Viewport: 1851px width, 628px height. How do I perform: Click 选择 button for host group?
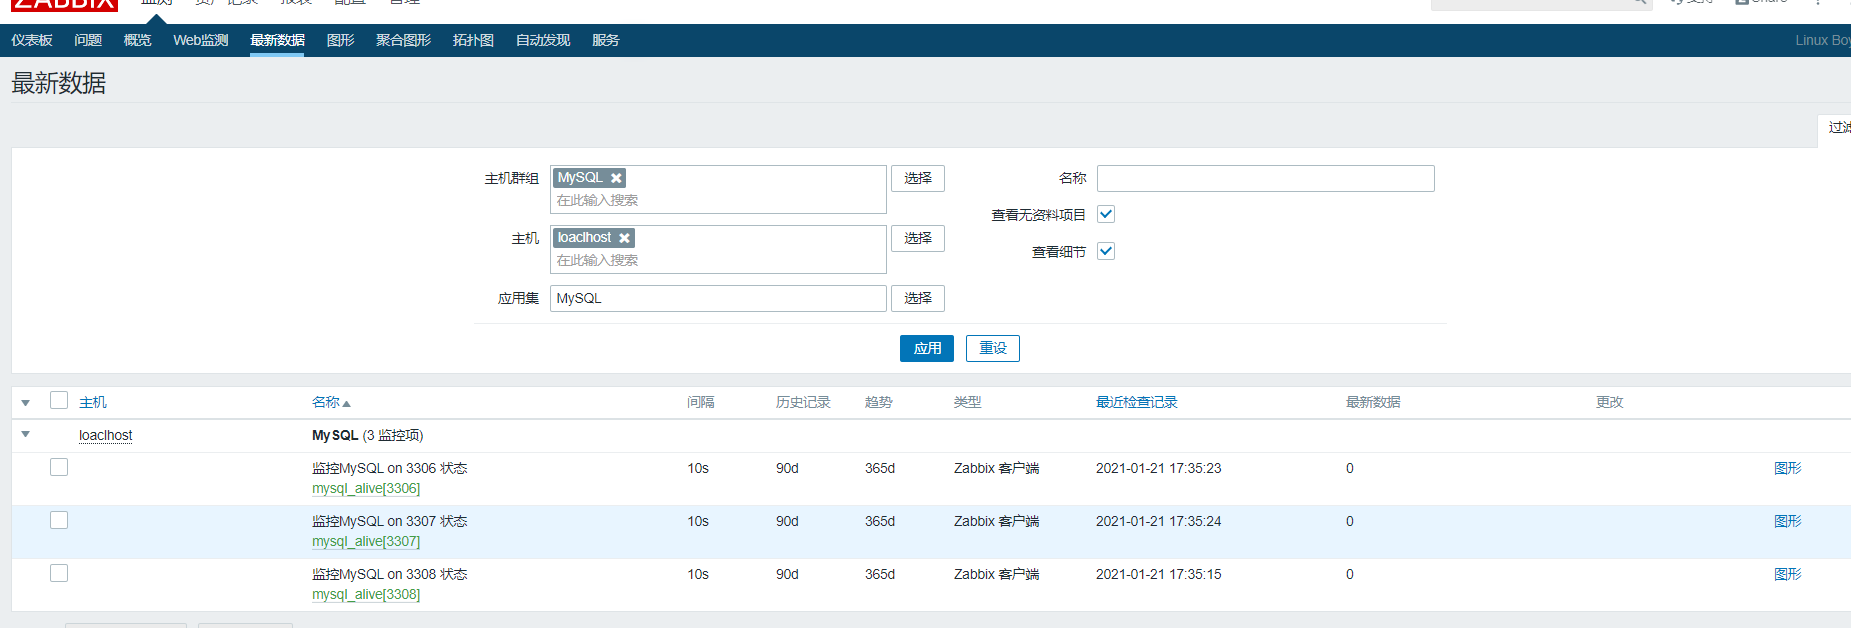pyautogui.click(x=918, y=178)
